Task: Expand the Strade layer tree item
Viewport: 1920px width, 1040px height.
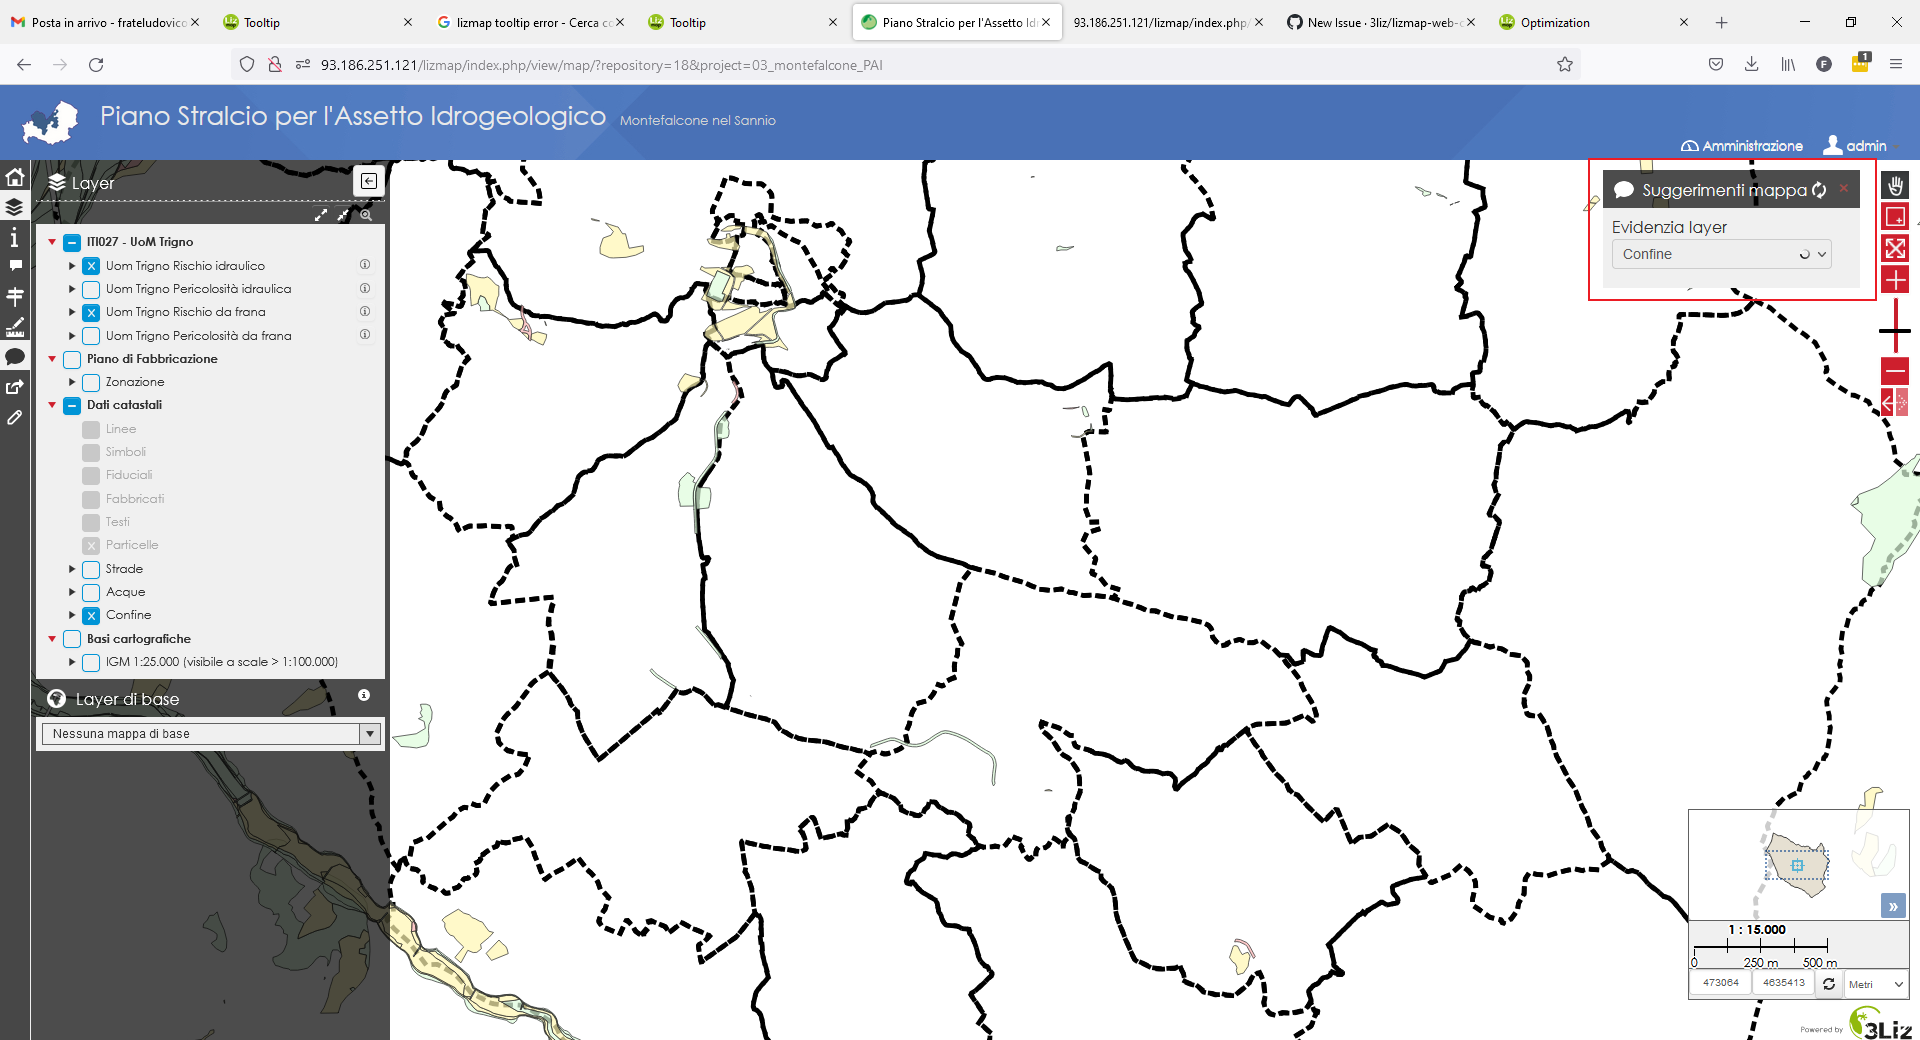Action: click(71, 568)
